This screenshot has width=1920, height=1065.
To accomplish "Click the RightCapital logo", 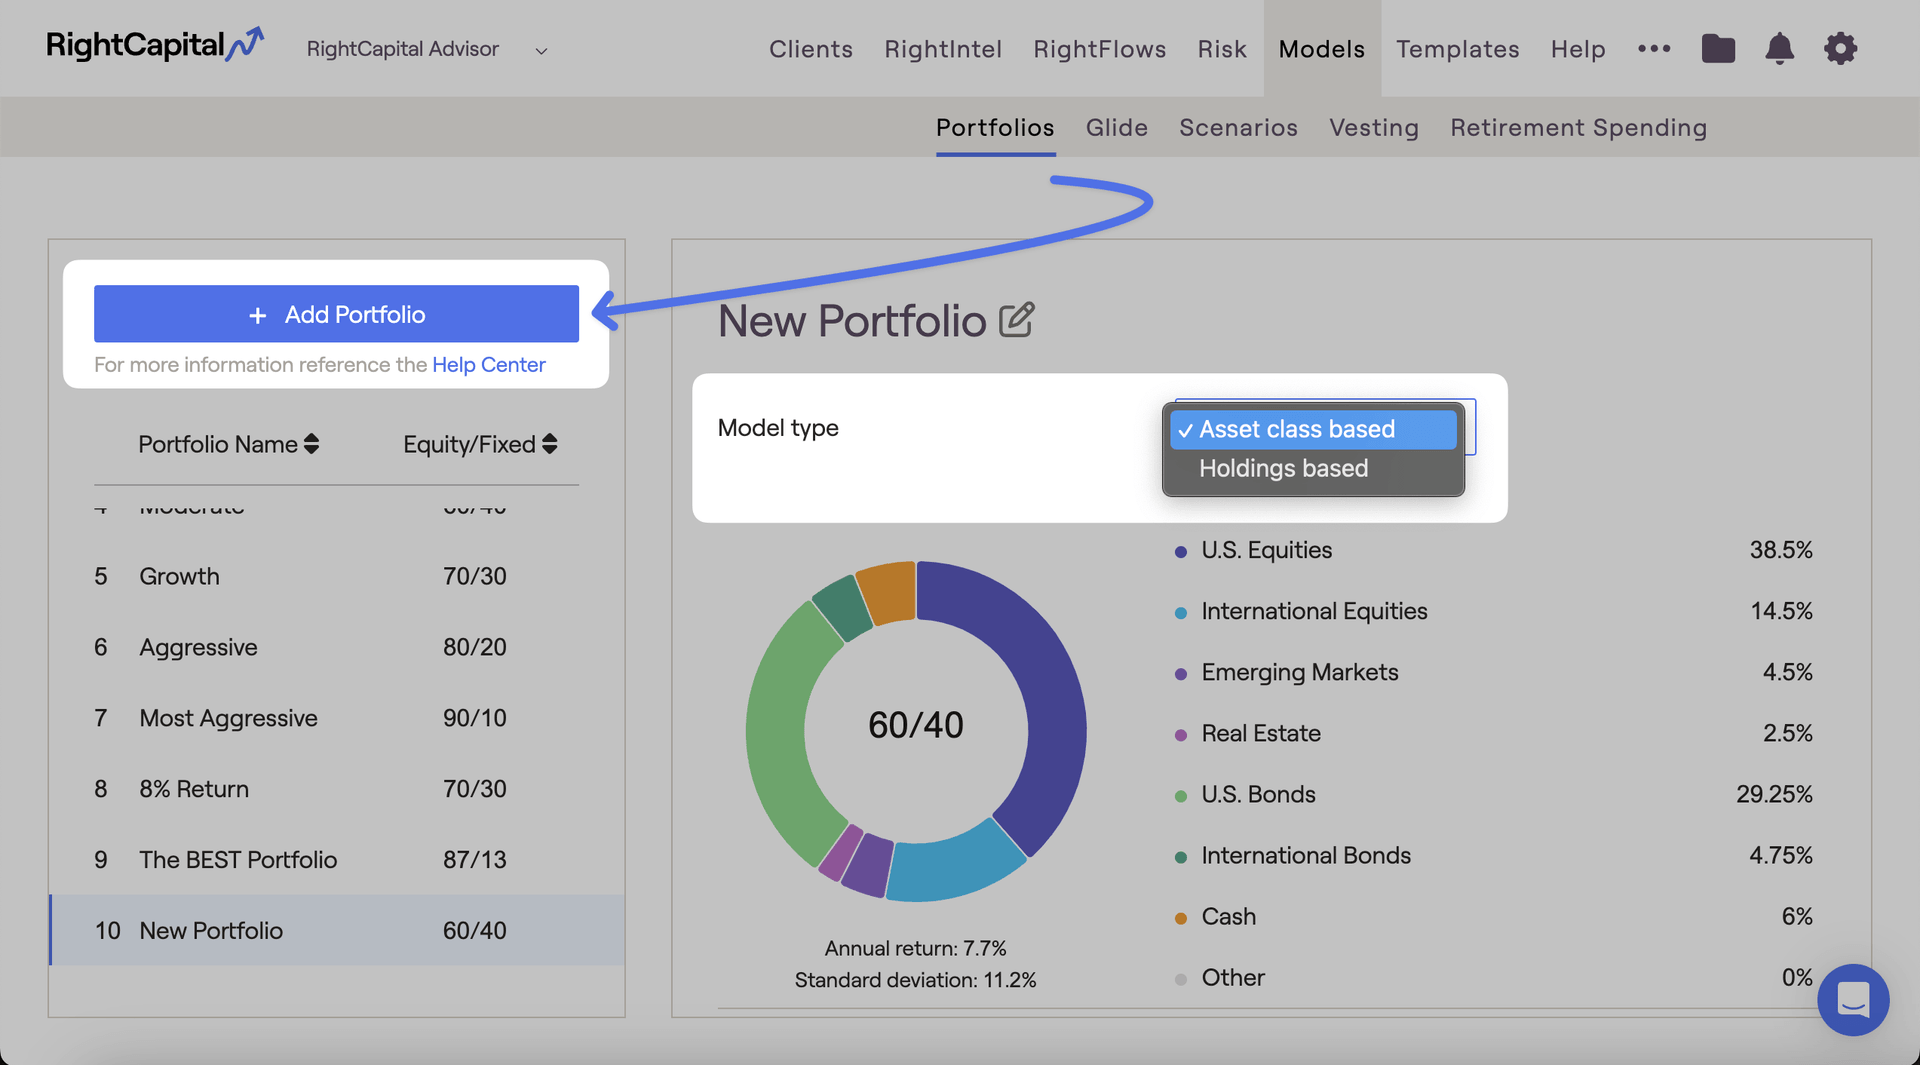I will point(155,45).
